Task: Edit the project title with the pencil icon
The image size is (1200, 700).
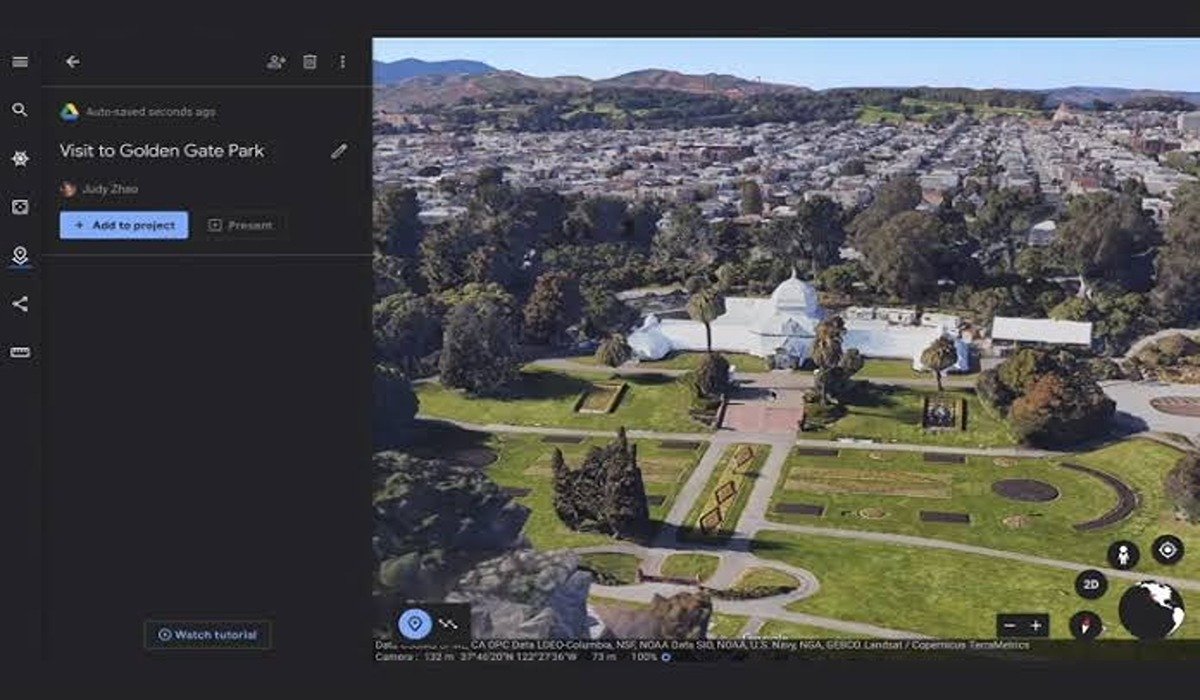Action: coord(340,150)
